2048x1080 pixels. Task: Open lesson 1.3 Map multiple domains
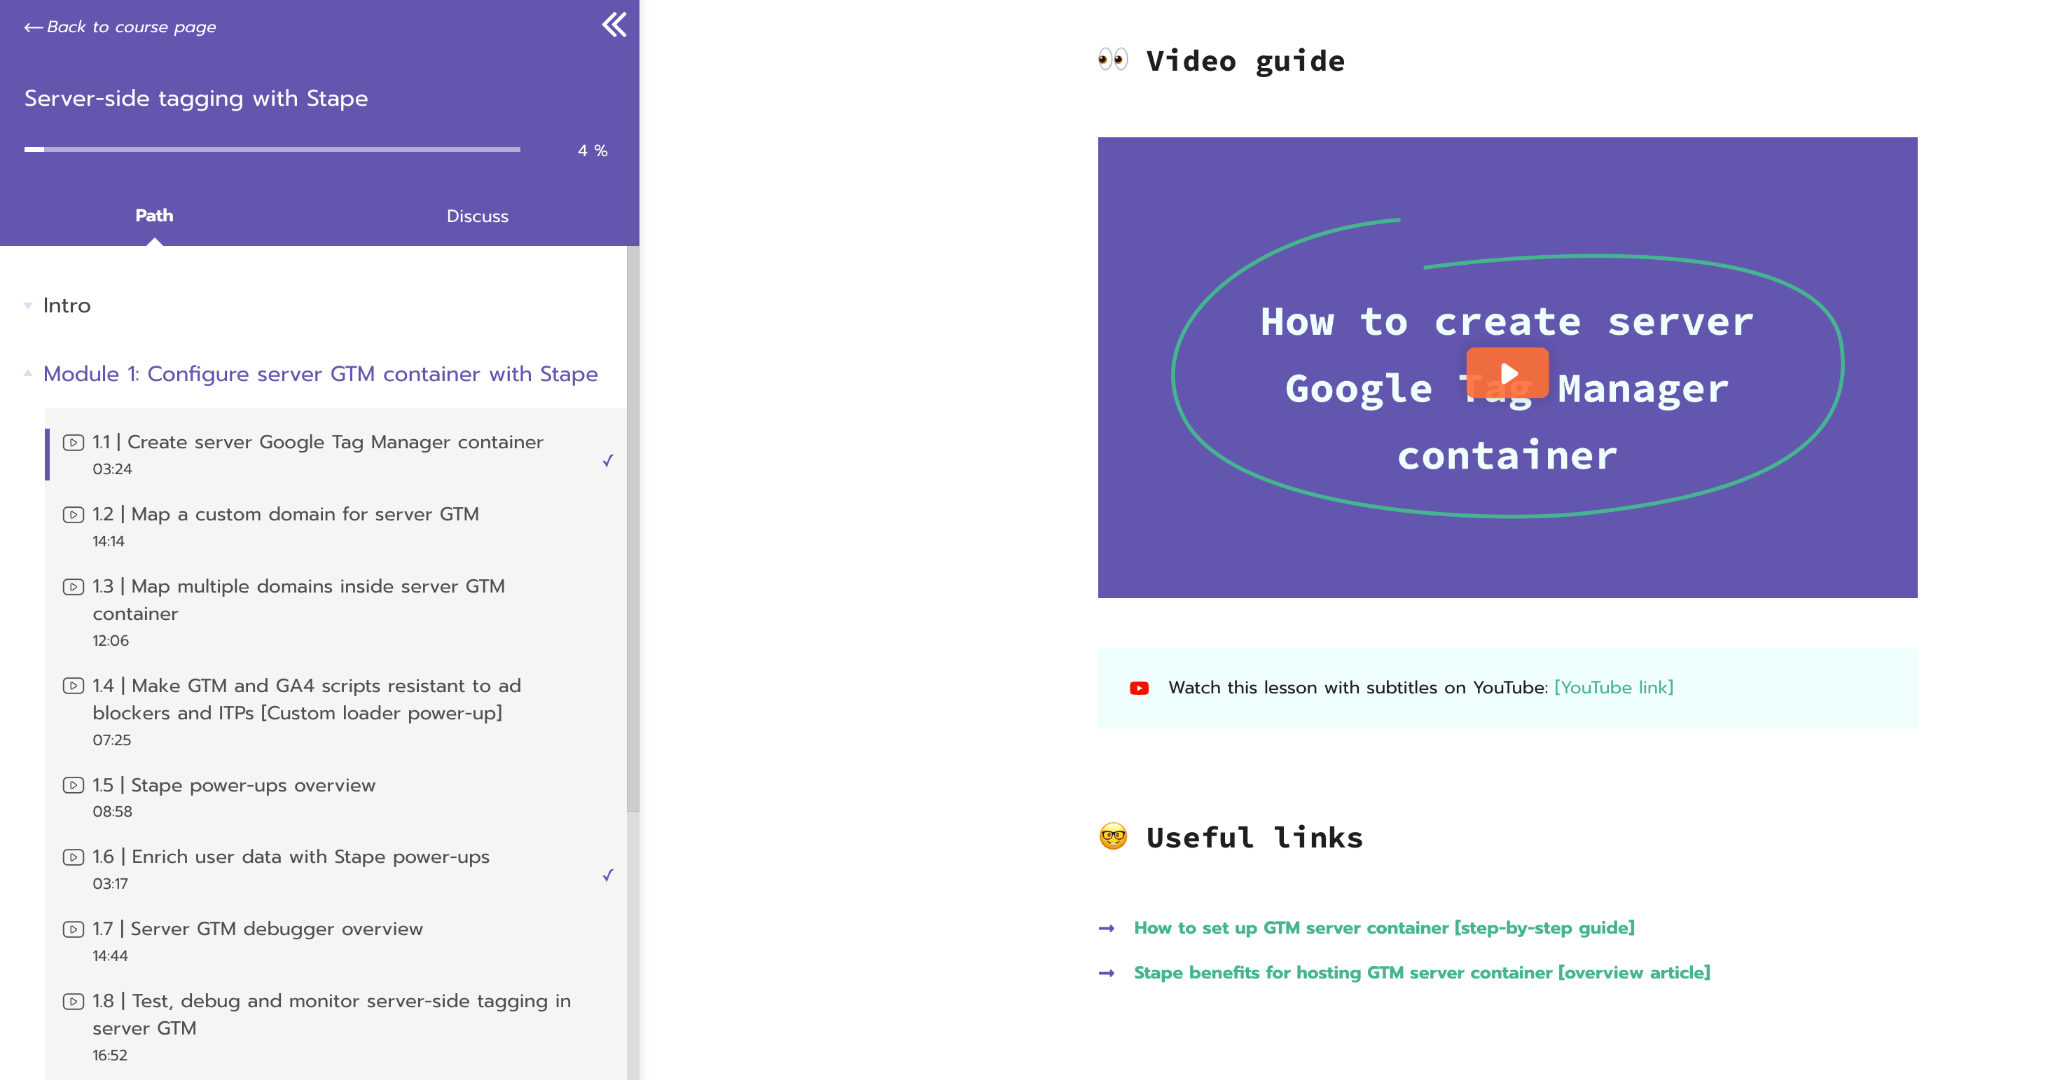tap(299, 600)
